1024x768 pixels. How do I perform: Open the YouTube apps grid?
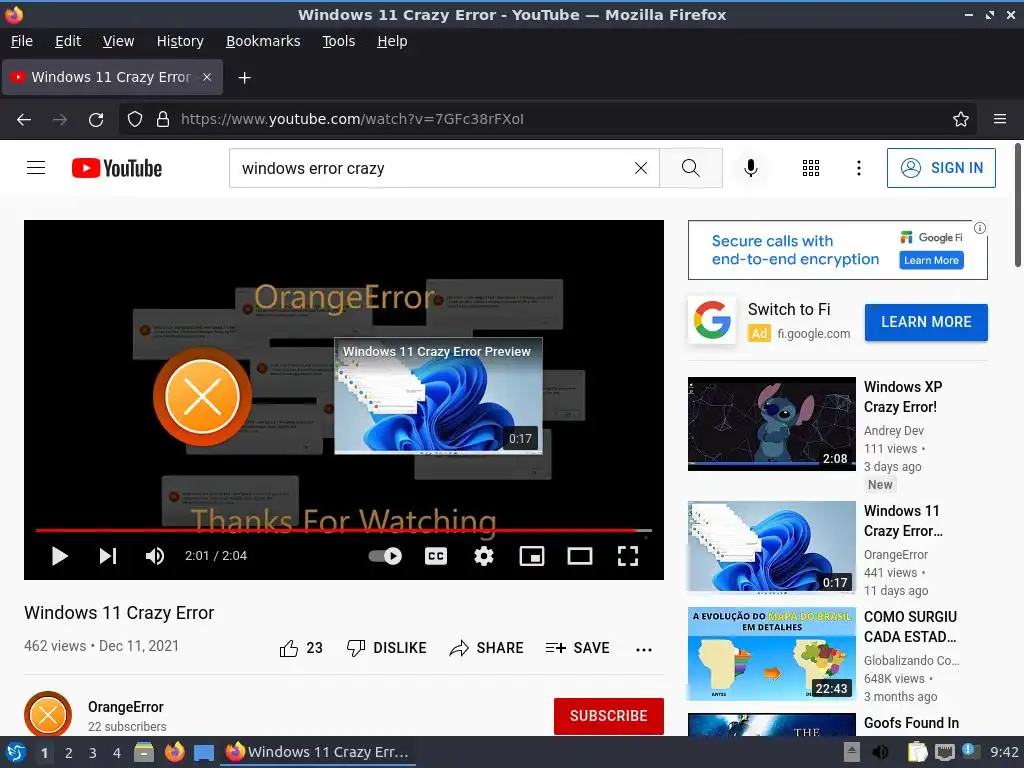click(x=810, y=168)
